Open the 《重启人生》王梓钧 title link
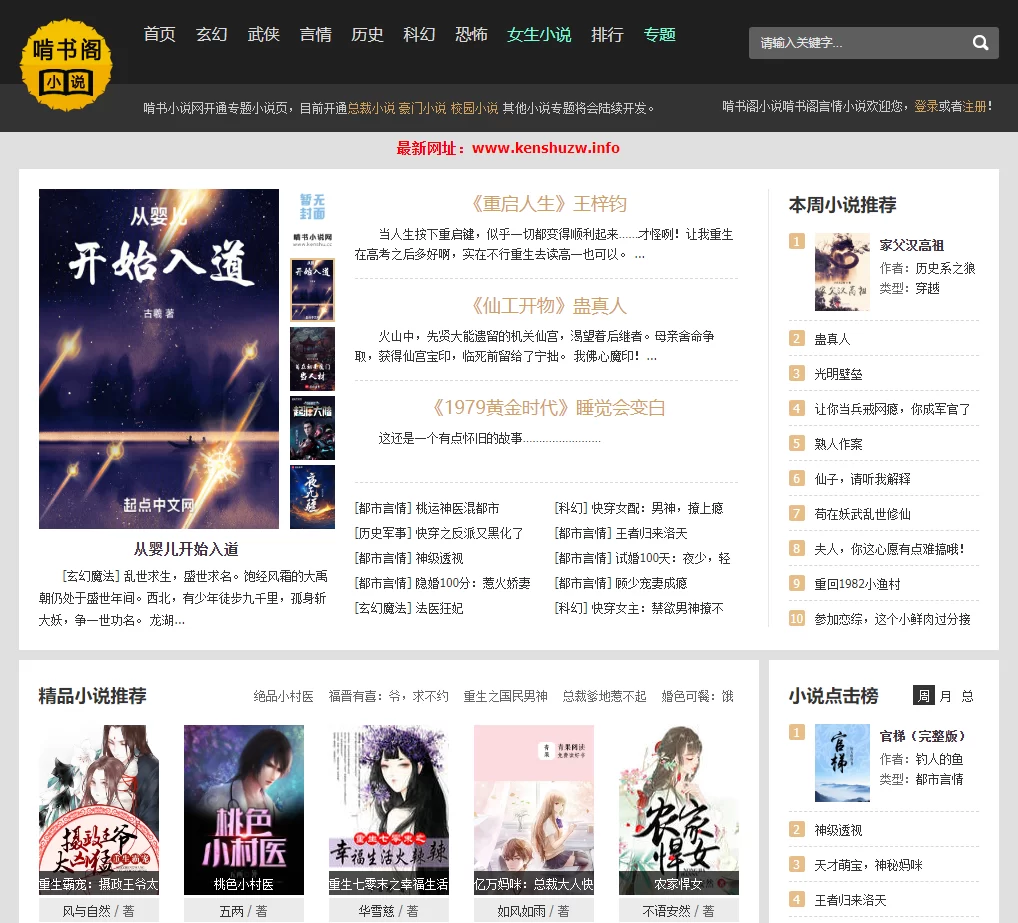This screenshot has height=923, width=1018. point(547,204)
